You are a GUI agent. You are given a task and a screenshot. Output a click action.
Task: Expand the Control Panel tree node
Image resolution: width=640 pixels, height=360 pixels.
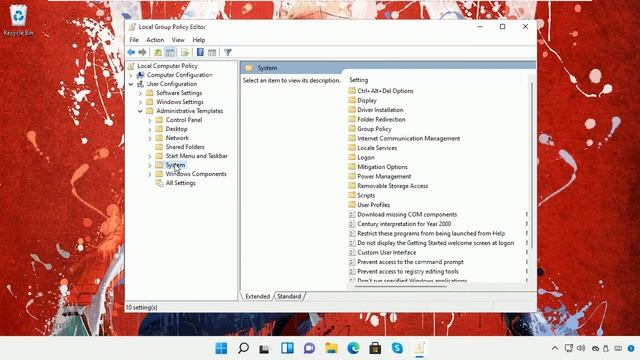point(150,120)
